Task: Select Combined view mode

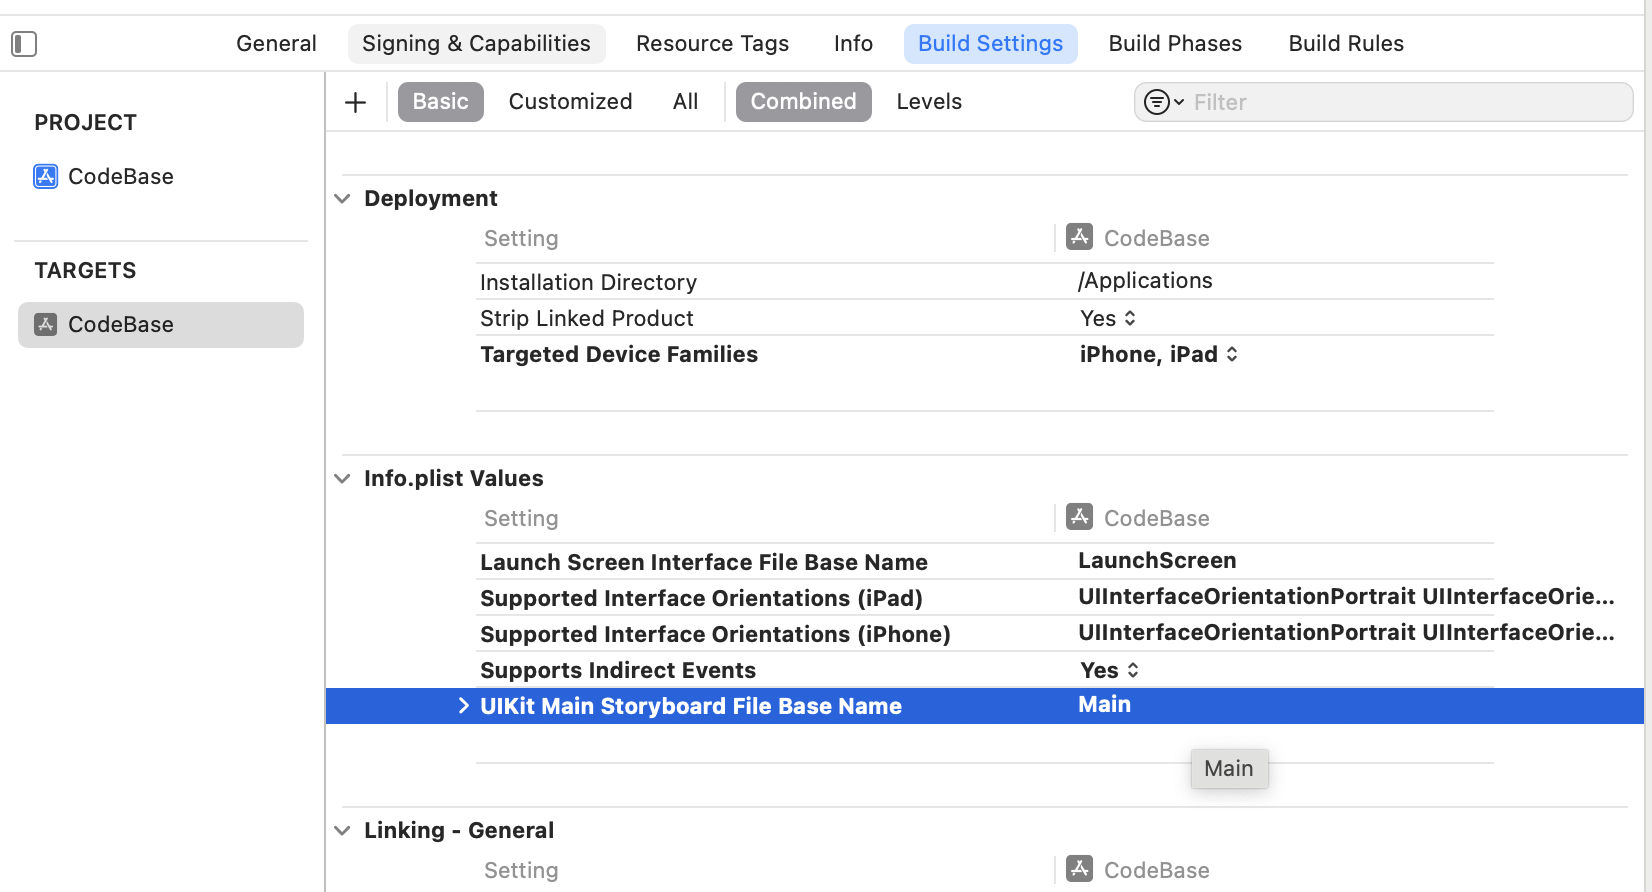Action: [803, 102]
